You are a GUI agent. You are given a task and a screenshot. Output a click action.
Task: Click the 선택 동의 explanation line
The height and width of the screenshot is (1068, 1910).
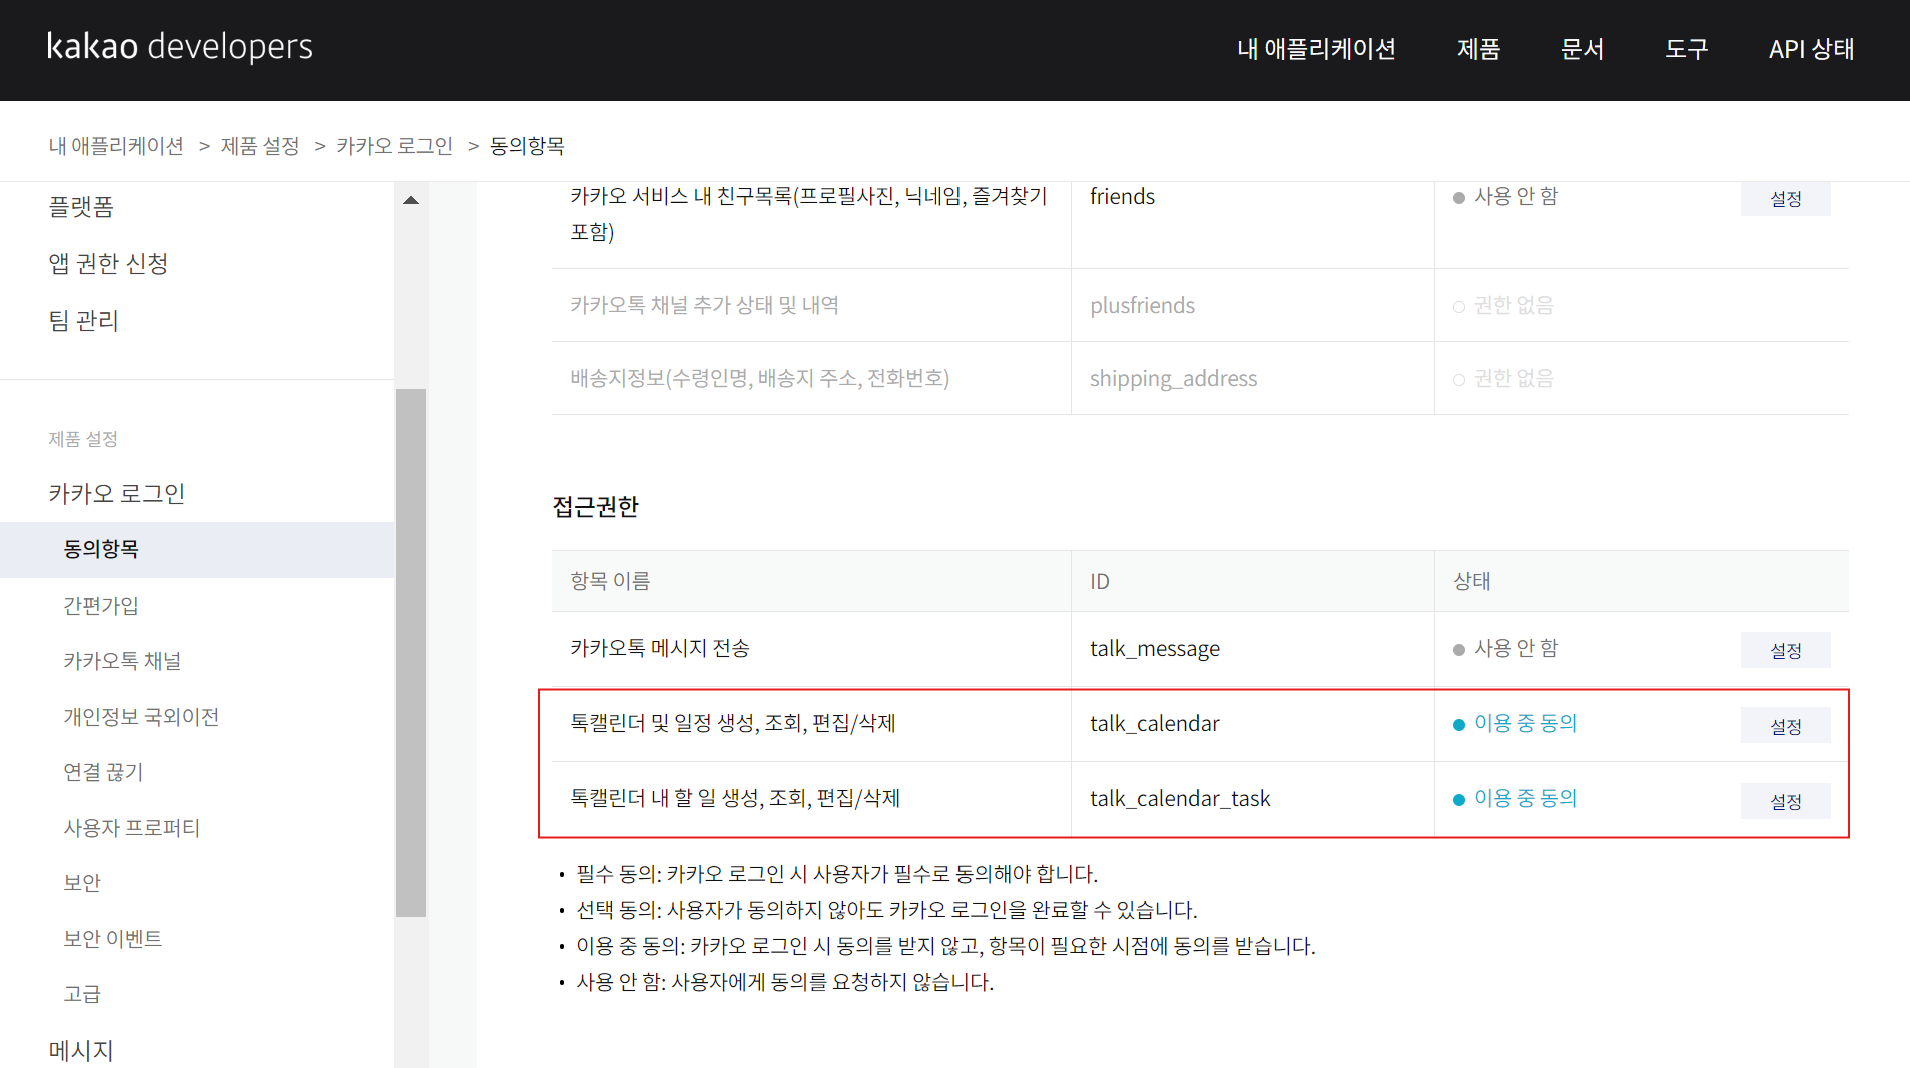click(887, 911)
